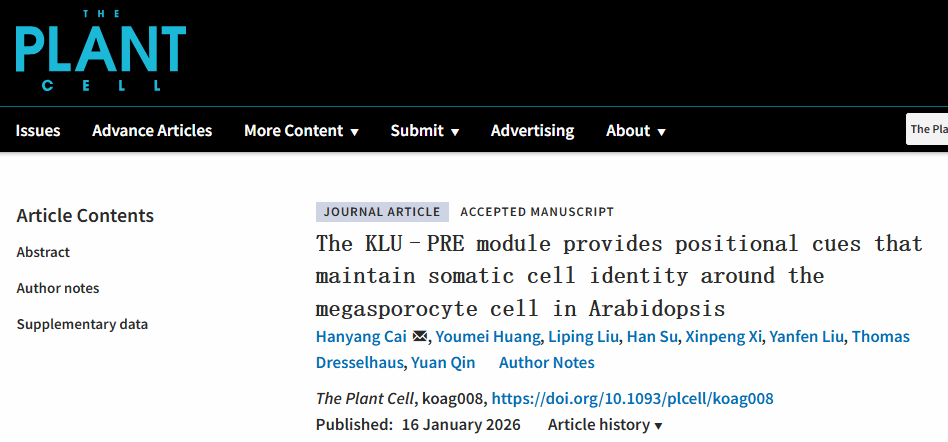Open the Advertising page

click(532, 131)
